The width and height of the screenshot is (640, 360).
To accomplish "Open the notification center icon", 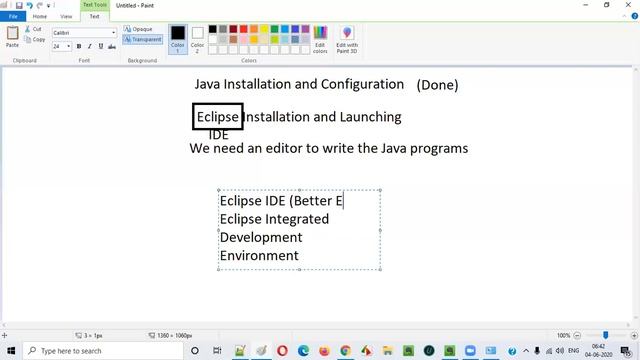I will tap(625, 351).
